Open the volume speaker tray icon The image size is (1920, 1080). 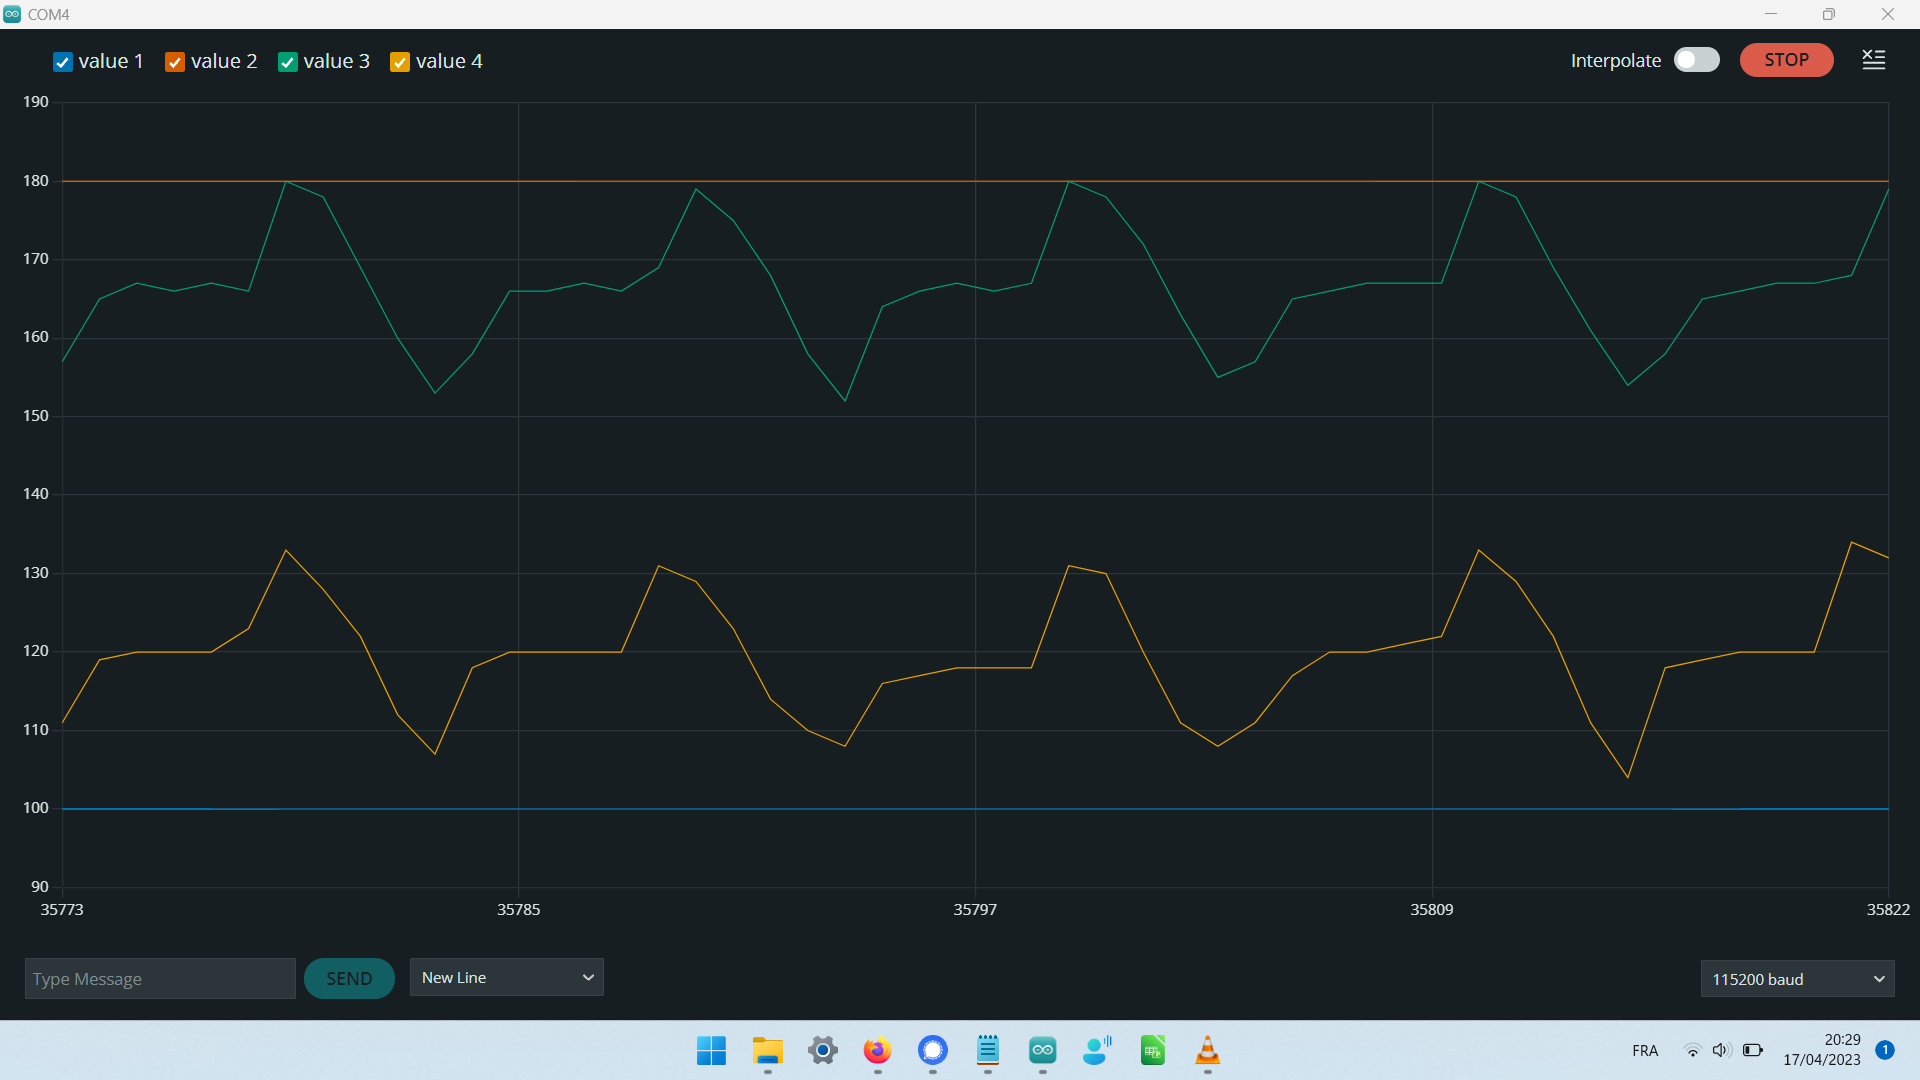coord(1720,1050)
